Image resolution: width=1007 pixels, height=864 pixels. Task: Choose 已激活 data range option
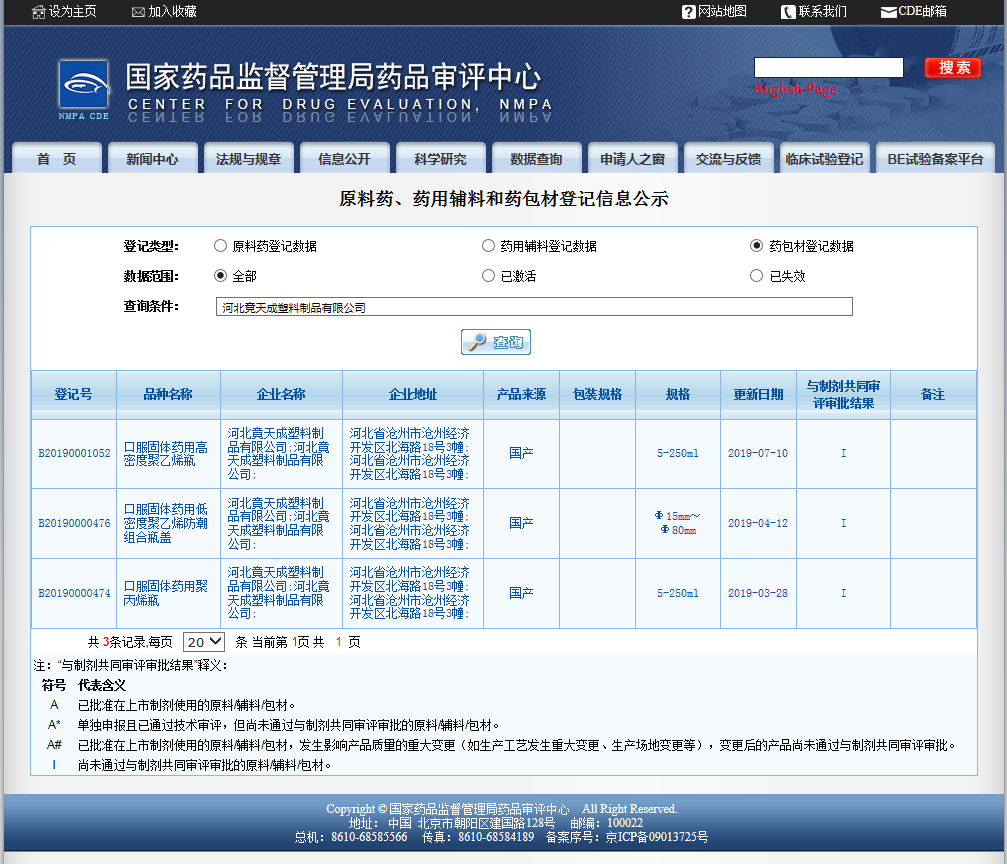click(x=488, y=276)
